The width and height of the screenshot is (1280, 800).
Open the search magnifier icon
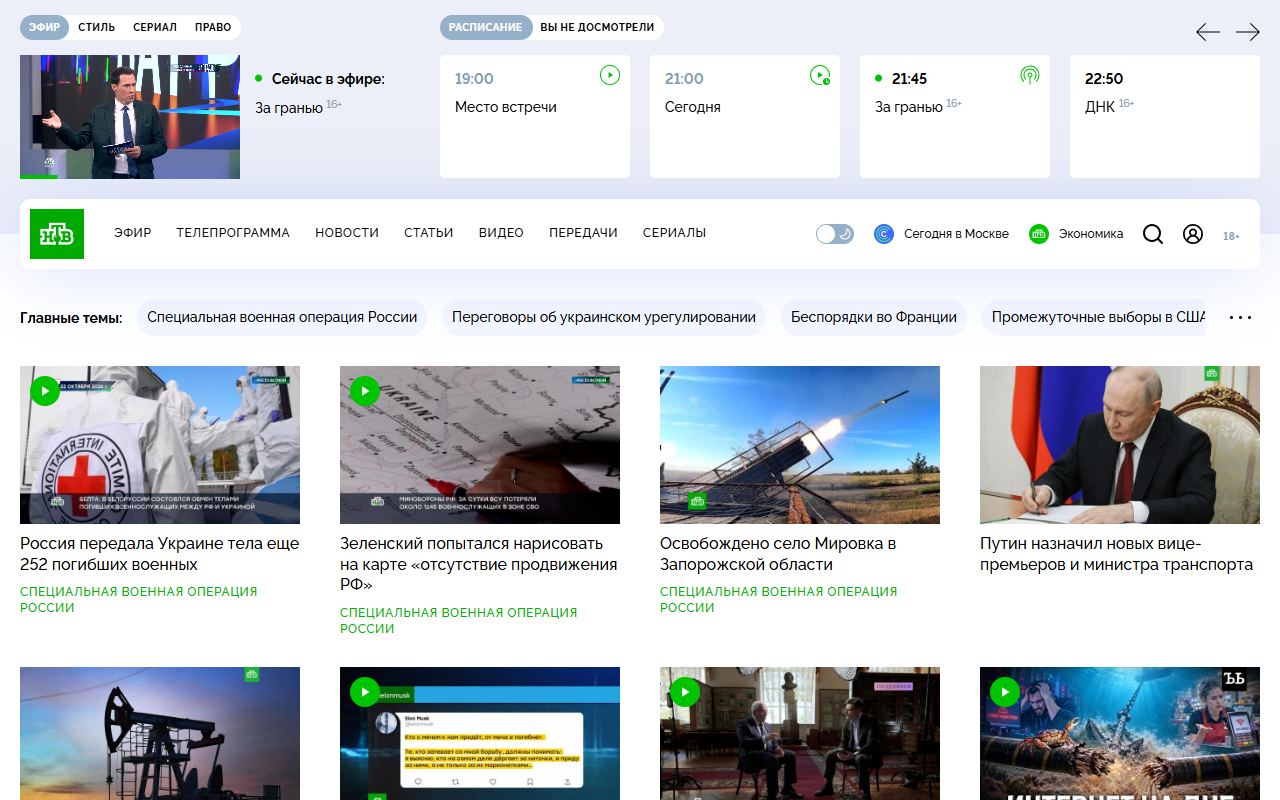click(1153, 234)
